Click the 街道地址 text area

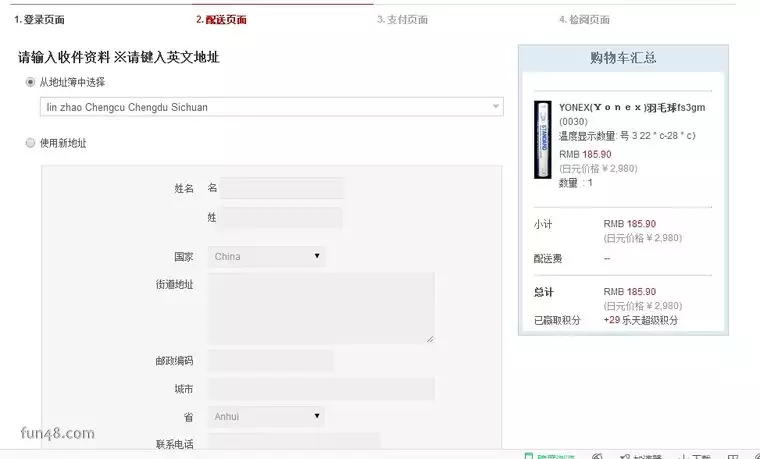click(x=321, y=308)
